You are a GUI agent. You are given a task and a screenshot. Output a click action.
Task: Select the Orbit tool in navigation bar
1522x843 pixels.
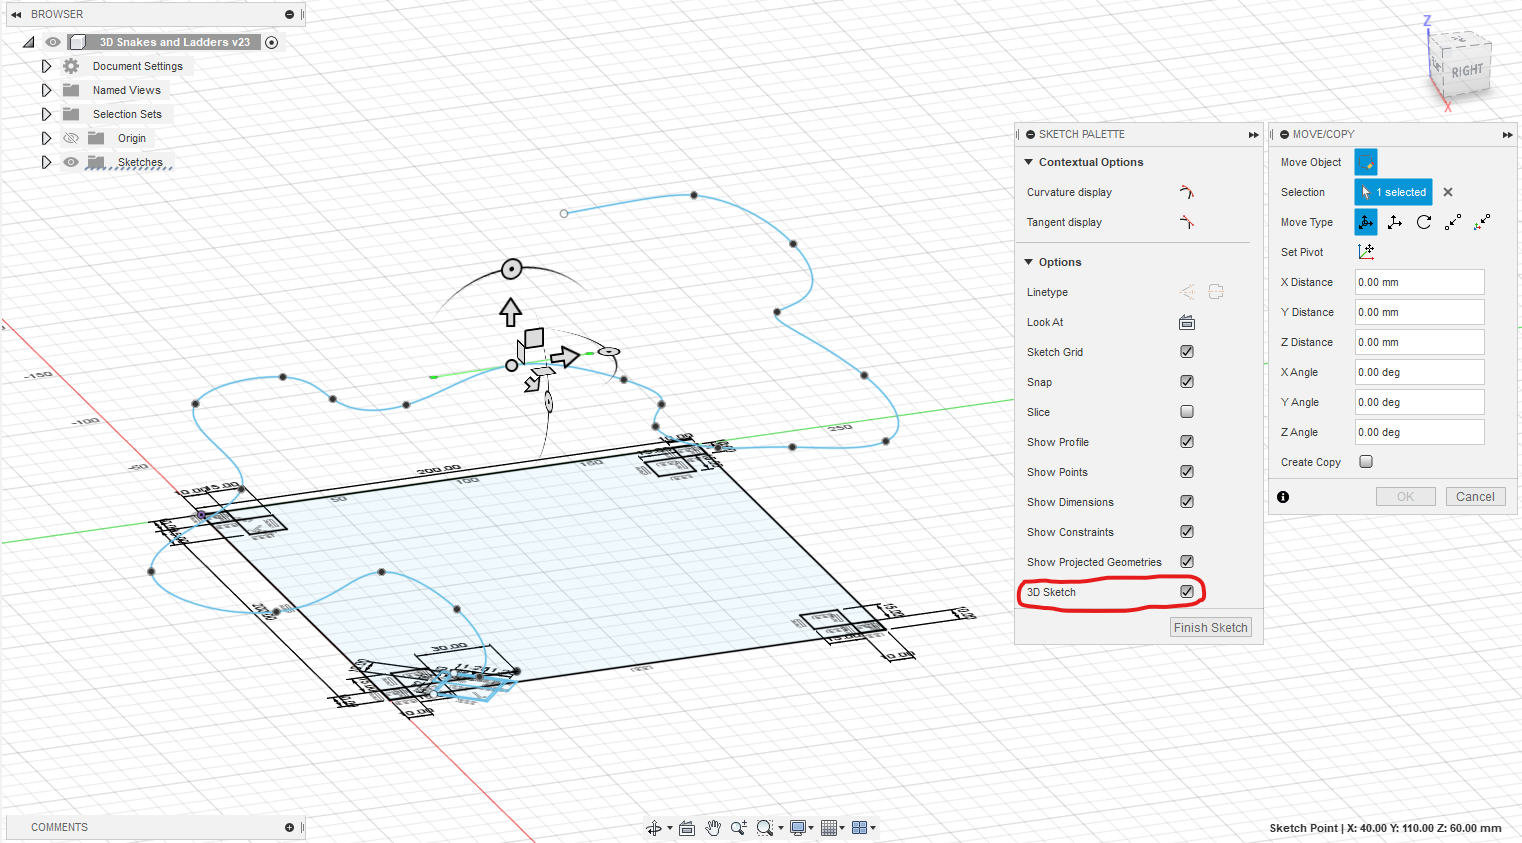point(654,828)
